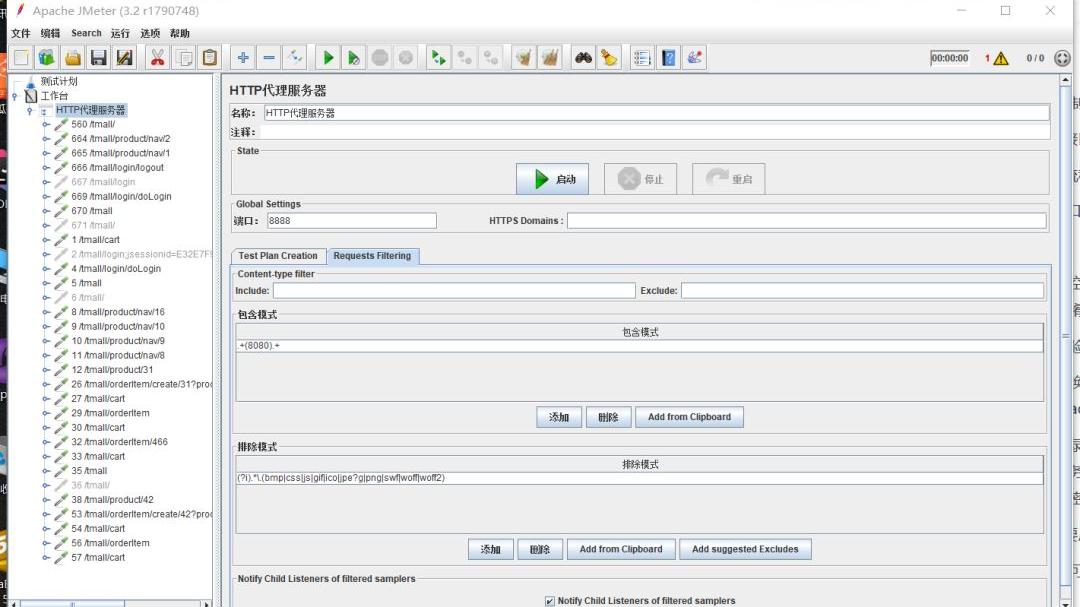This screenshot has width=1080, height=607.
Task: Toggle Notify Child Listeners of filtered samplers
Action: [550, 601]
